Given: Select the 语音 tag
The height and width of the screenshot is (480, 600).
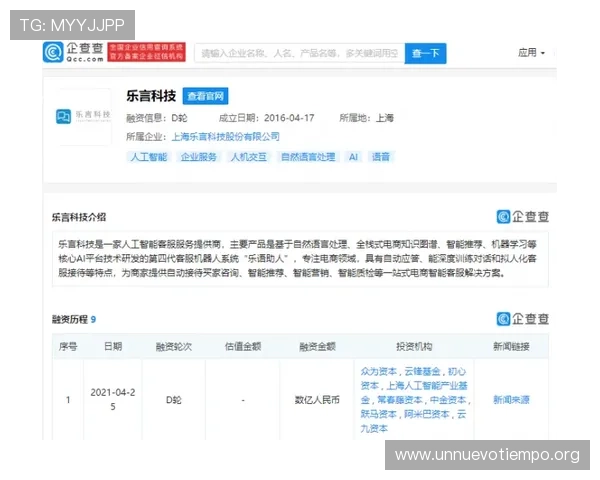Looking at the screenshot, I should point(381,157).
